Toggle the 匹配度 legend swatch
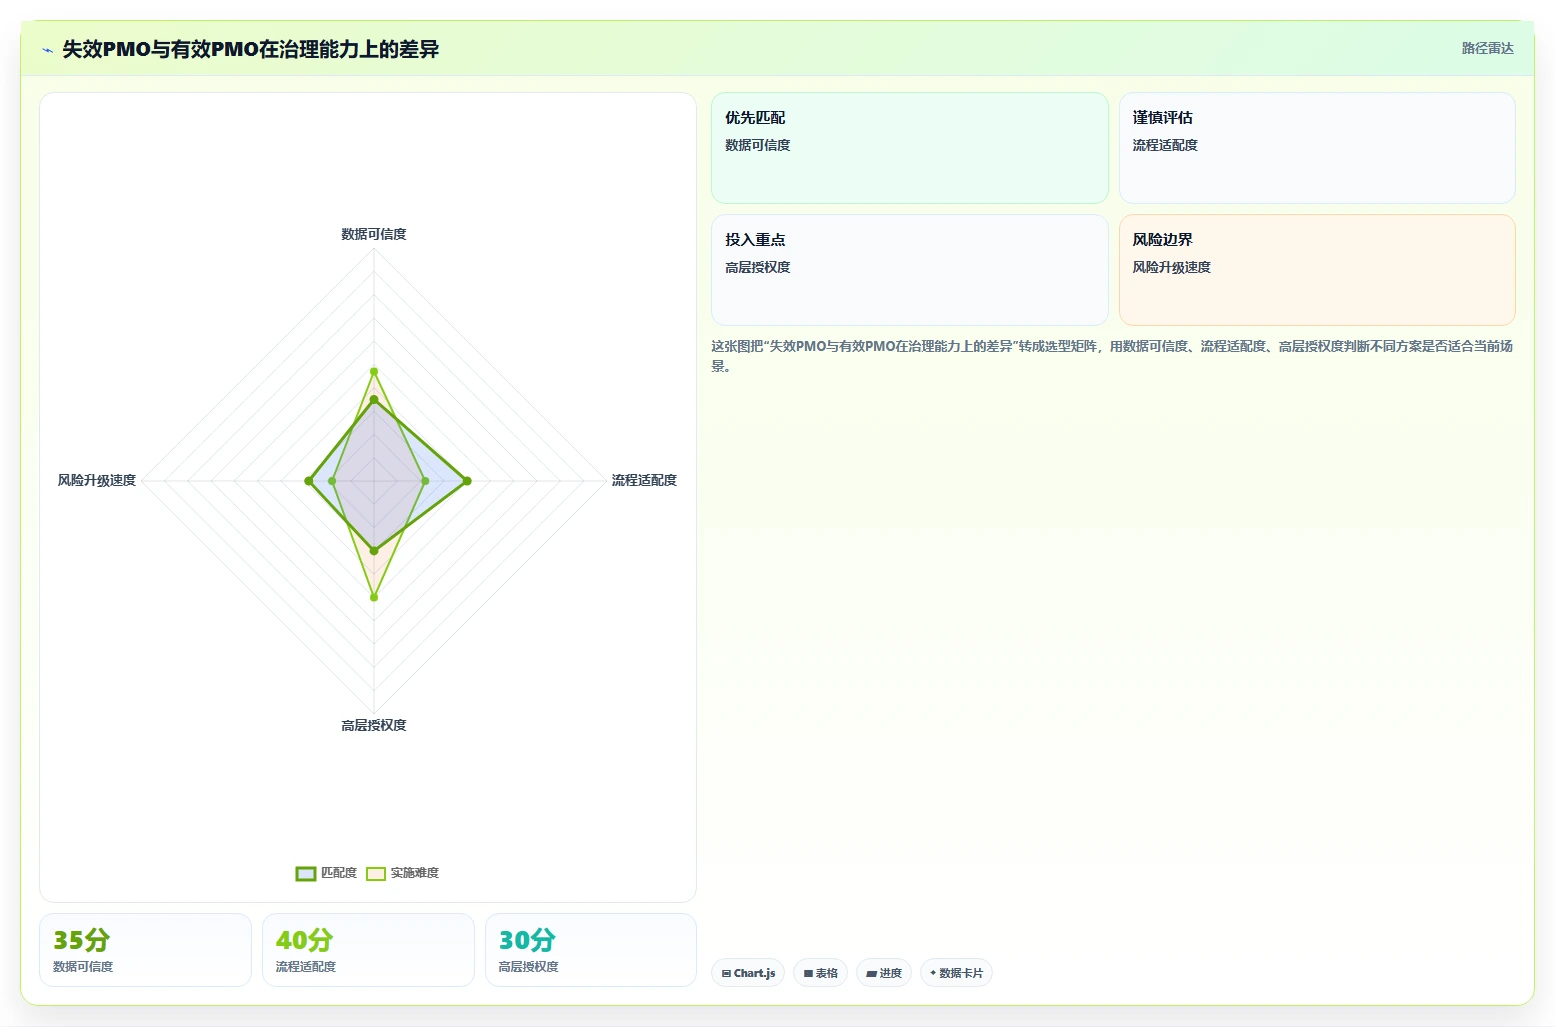 tap(306, 874)
